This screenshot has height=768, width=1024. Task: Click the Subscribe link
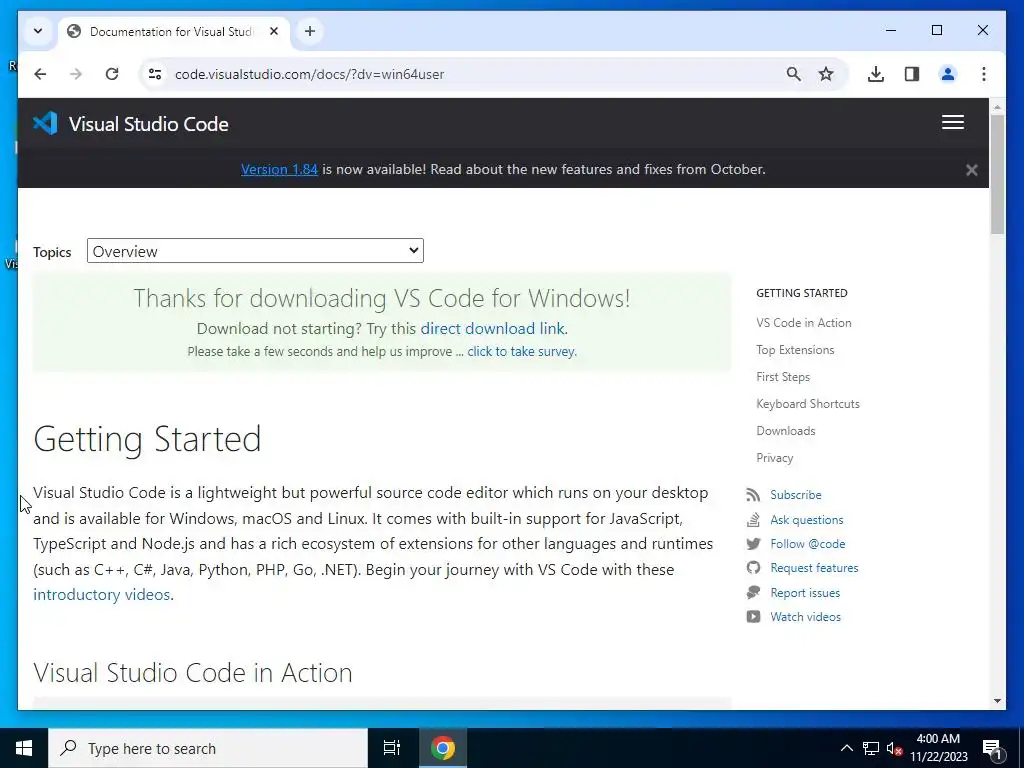795,495
